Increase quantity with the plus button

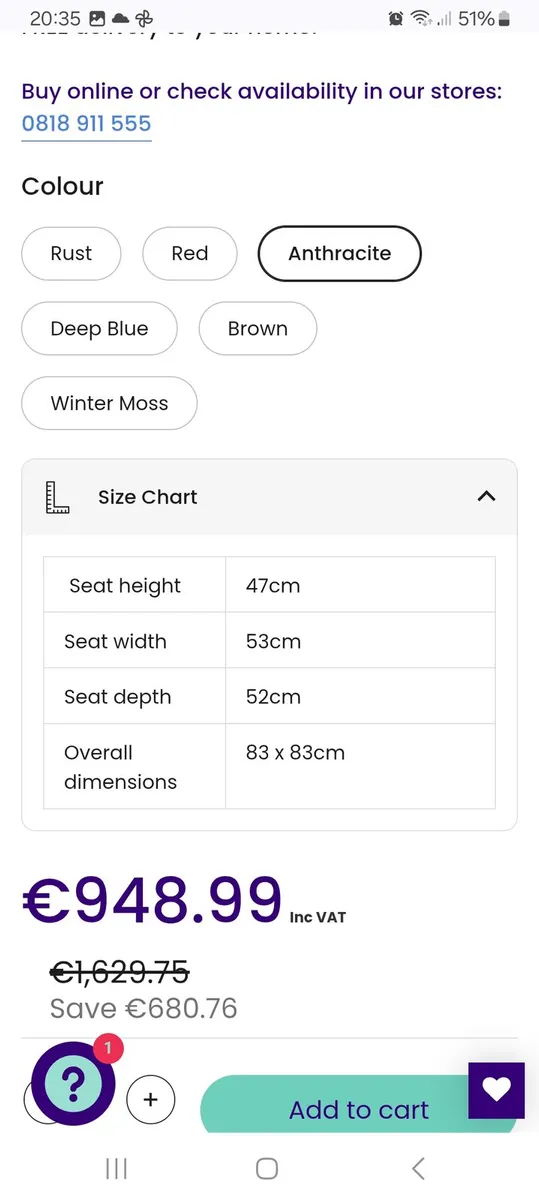click(x=151, y=1100)
